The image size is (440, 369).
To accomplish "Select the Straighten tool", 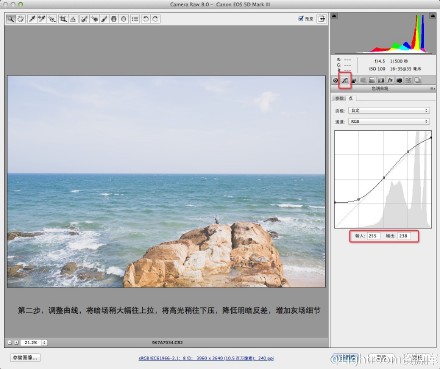I will pyautogui.click(x=73, y=19).
